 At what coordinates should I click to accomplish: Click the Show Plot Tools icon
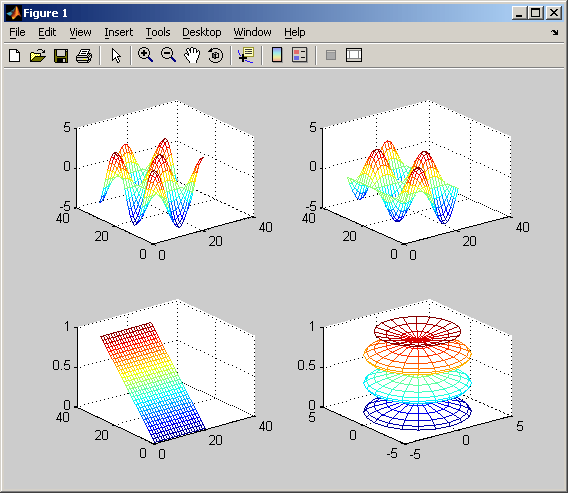[x=354, y=55]
